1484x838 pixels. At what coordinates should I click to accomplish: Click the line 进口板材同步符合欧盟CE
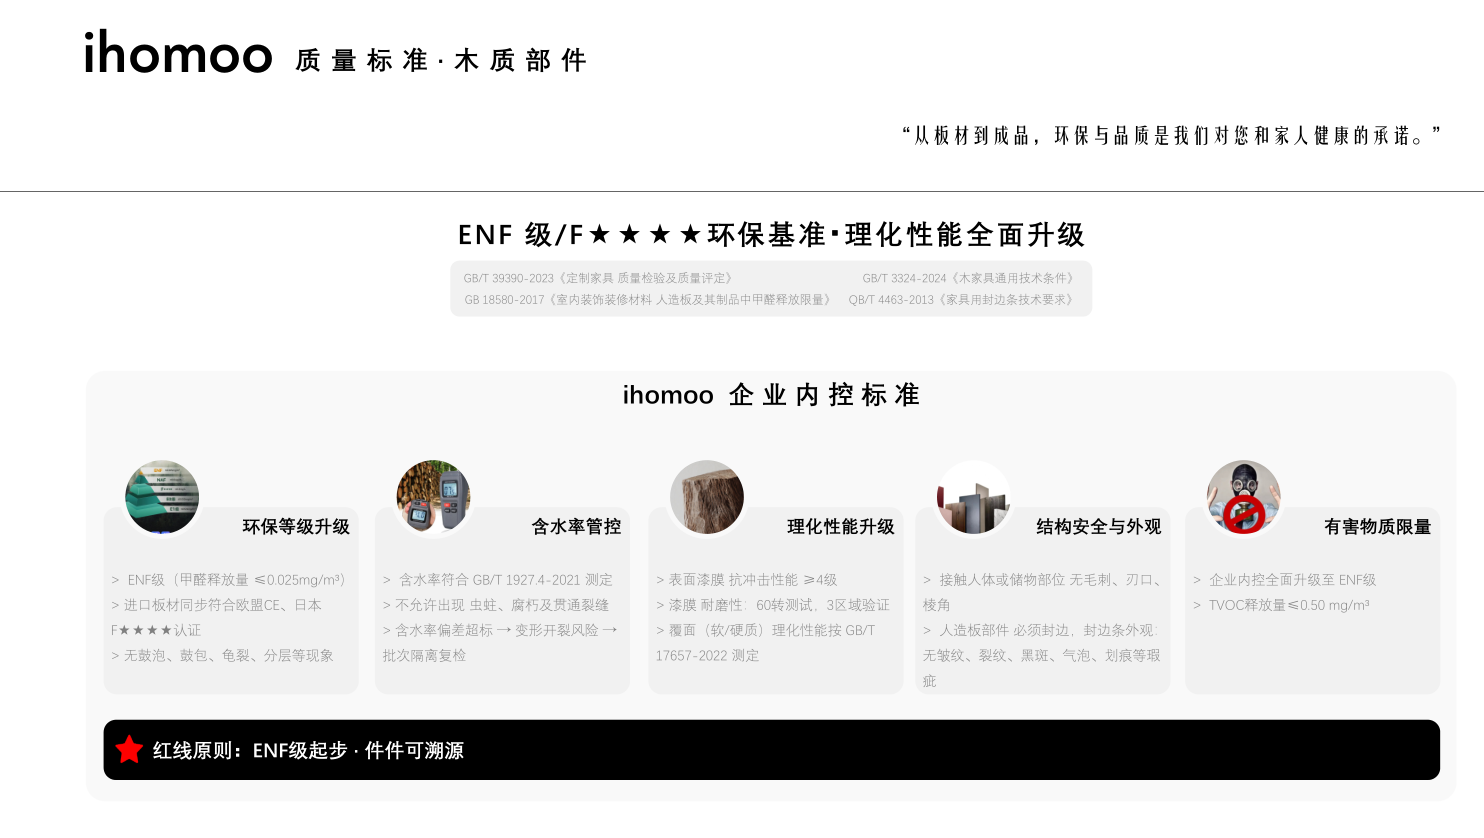[217, 617]
